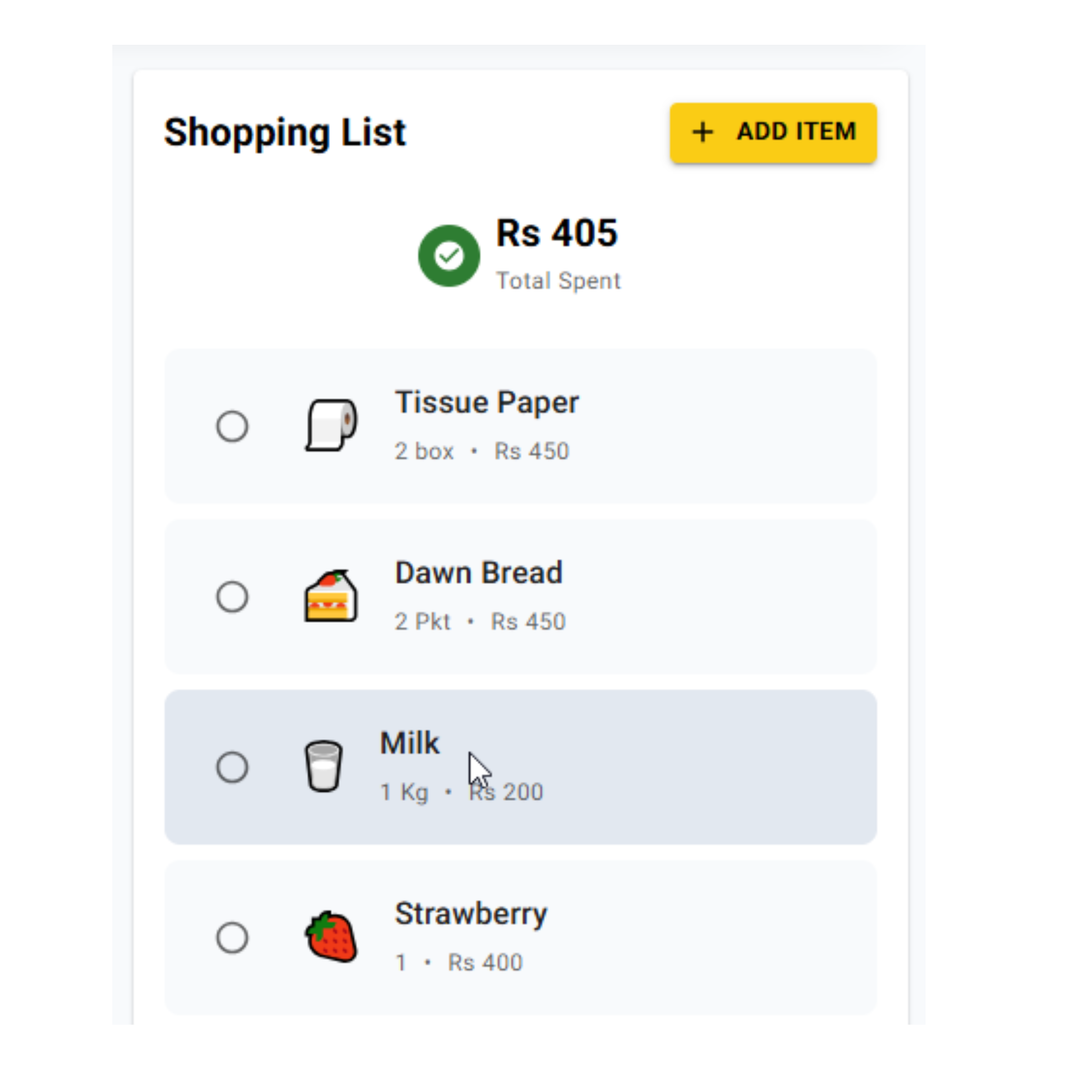Viewport: 1080px width, 1080px height.
Task: Click the Shopping List heading
Action: (x=285, y=131)
